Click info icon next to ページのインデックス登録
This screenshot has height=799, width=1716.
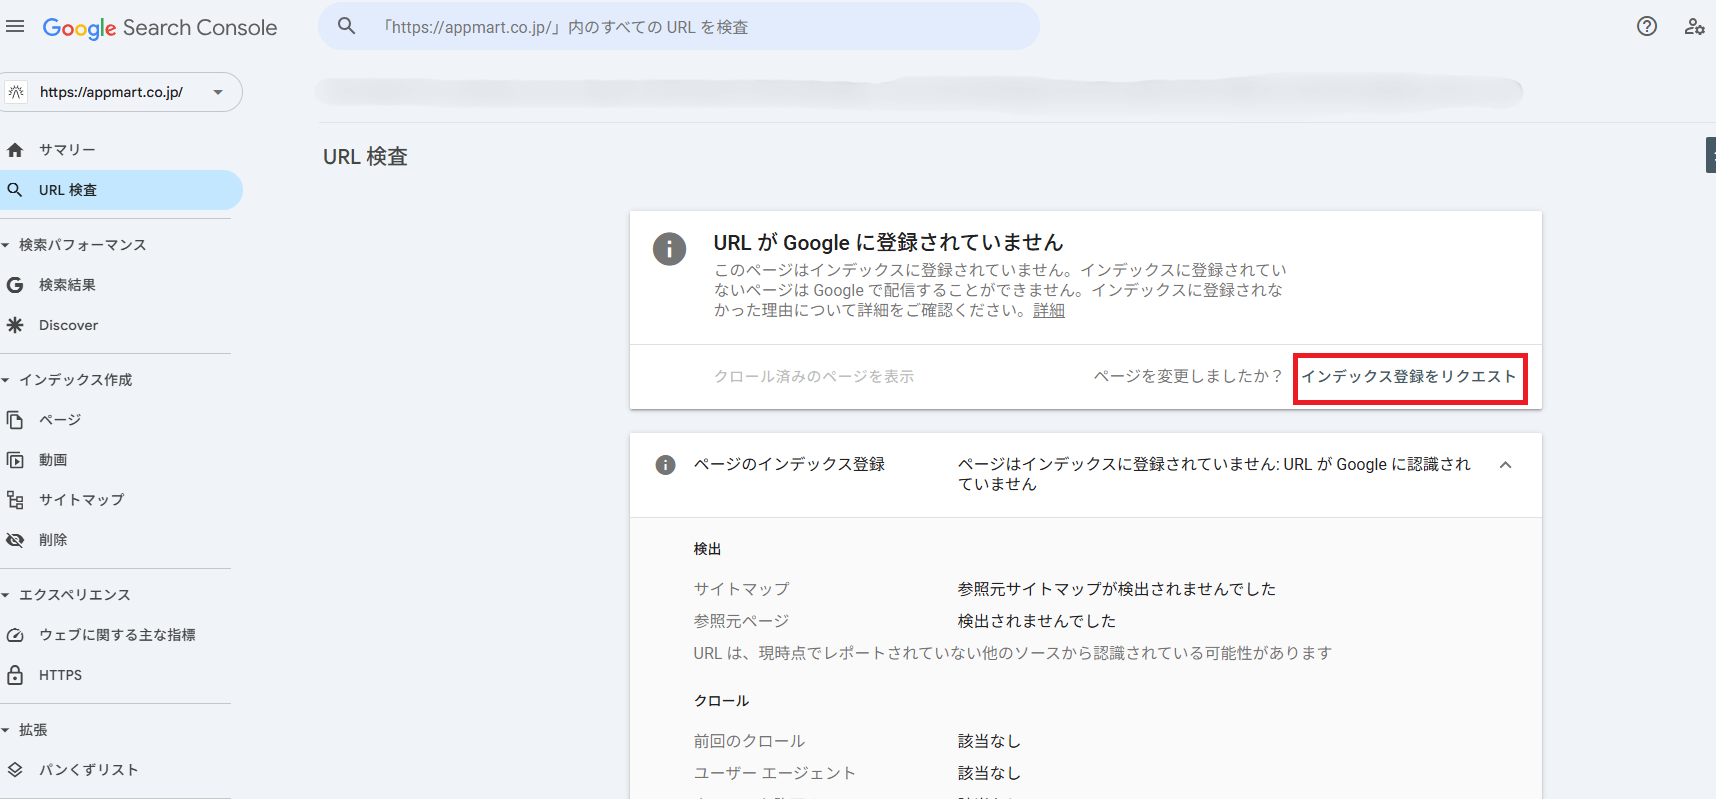[x=665, y=465]
